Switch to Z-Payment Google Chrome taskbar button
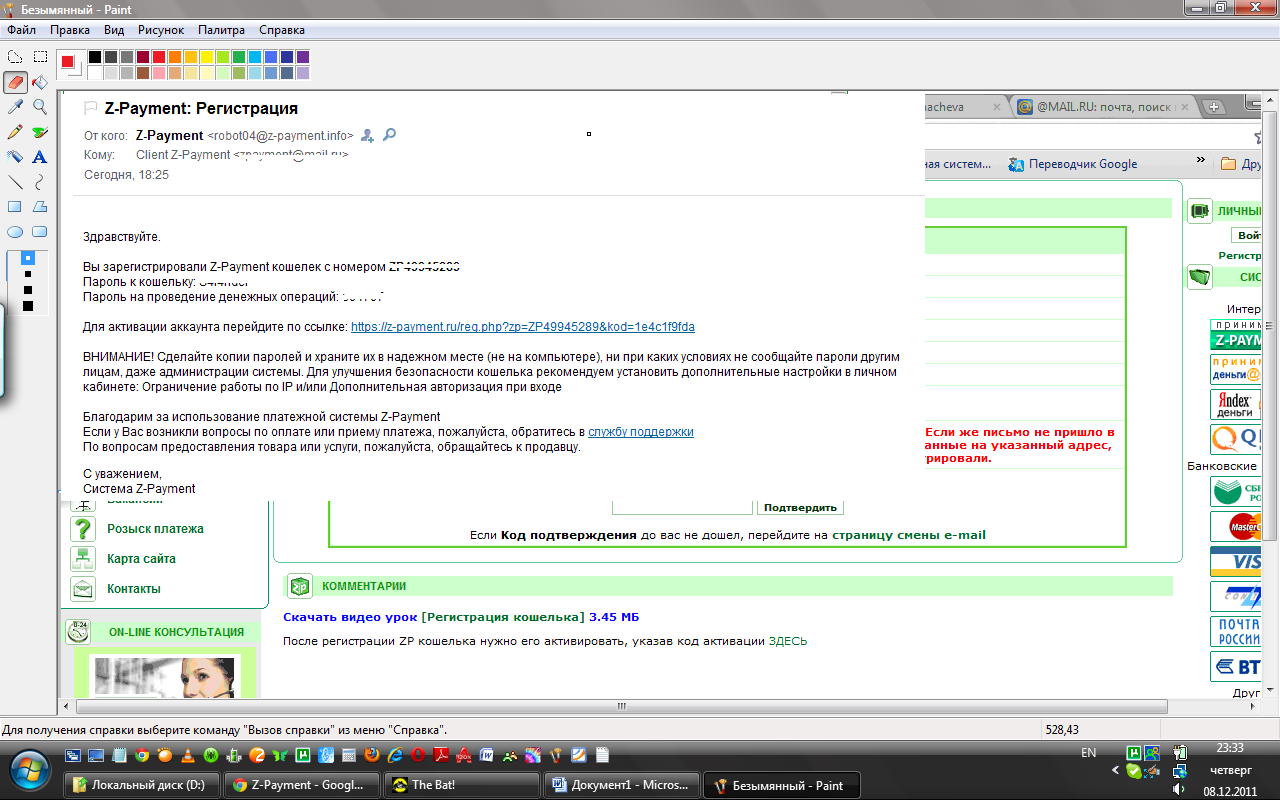Image resolution: width=1280 pixels, height=800 pixels. coord(302,785)
